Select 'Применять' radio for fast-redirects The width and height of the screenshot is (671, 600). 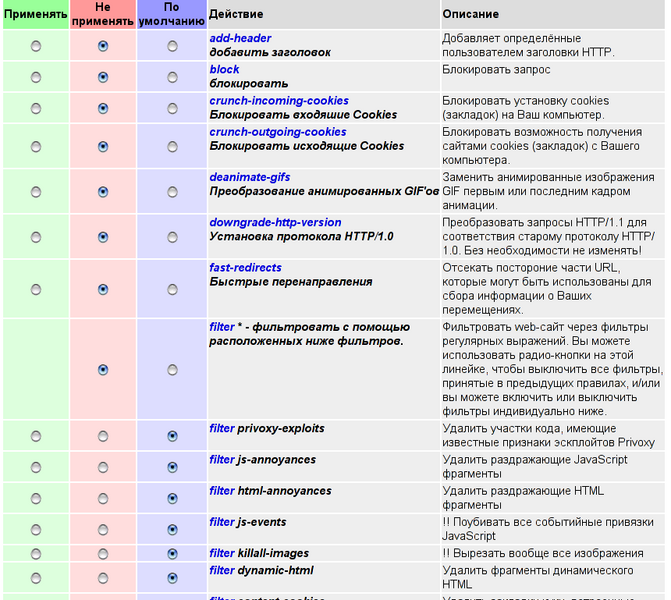36,289
